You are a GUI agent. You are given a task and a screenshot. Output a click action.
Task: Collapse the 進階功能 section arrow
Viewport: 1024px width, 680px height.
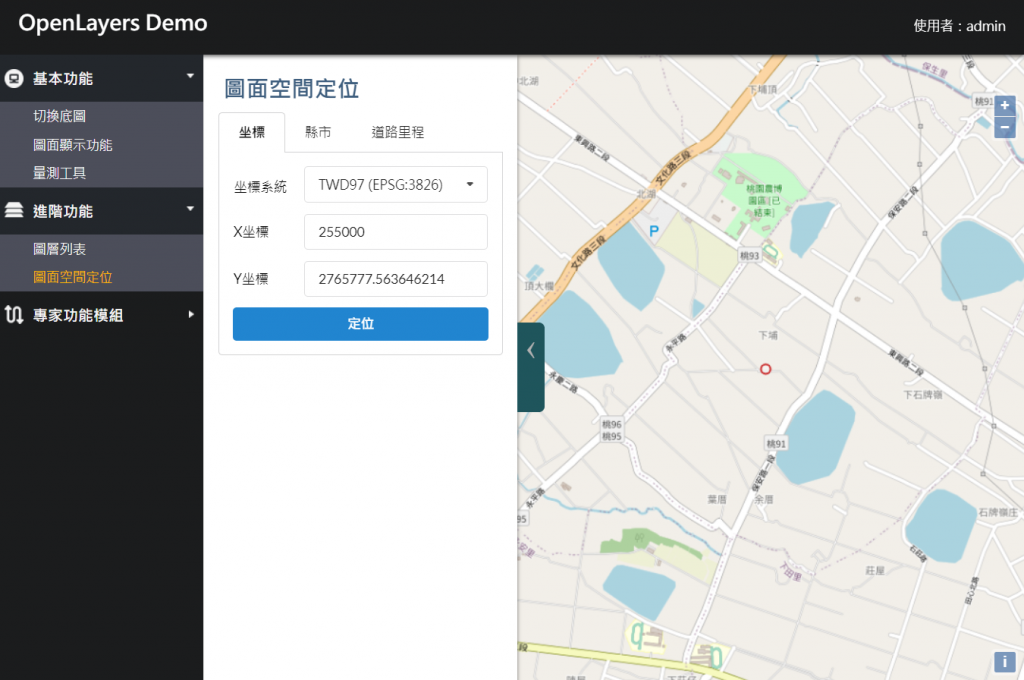pos(190,209)
